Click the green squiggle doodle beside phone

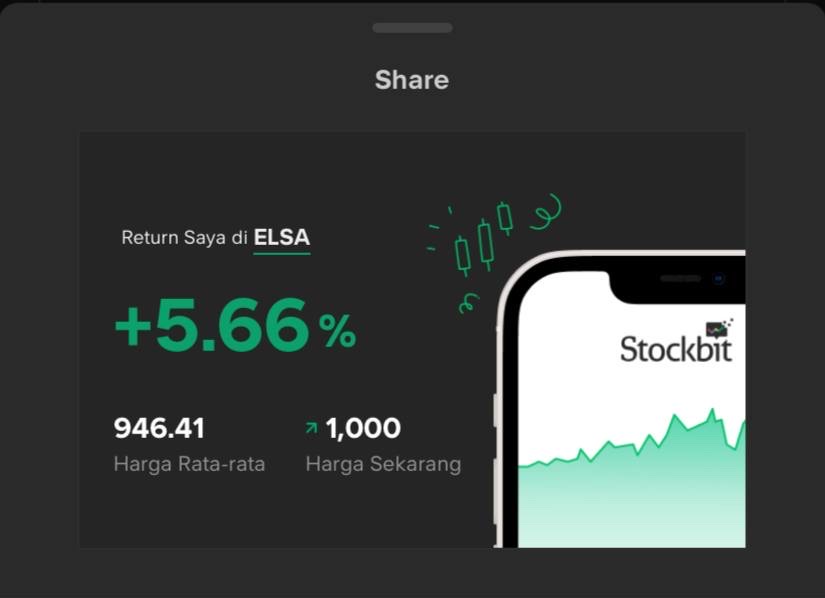pyautogui.click(x=467, y=301)
